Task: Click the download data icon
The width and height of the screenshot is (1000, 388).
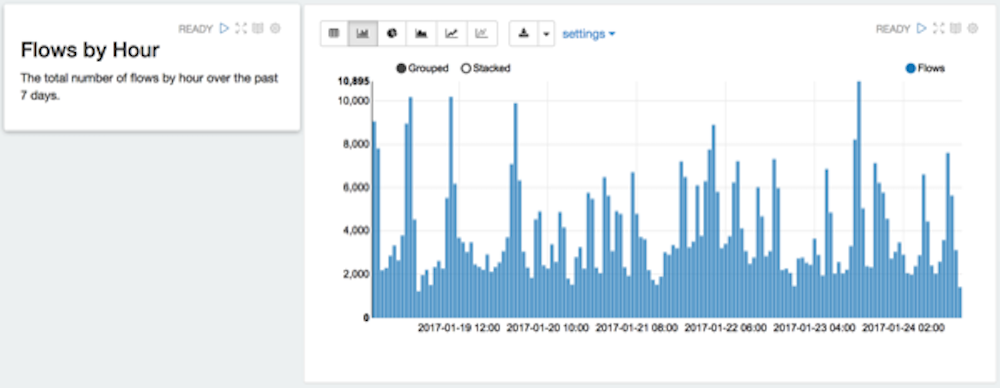Action: pyautogui.click(x=524, y=33)
